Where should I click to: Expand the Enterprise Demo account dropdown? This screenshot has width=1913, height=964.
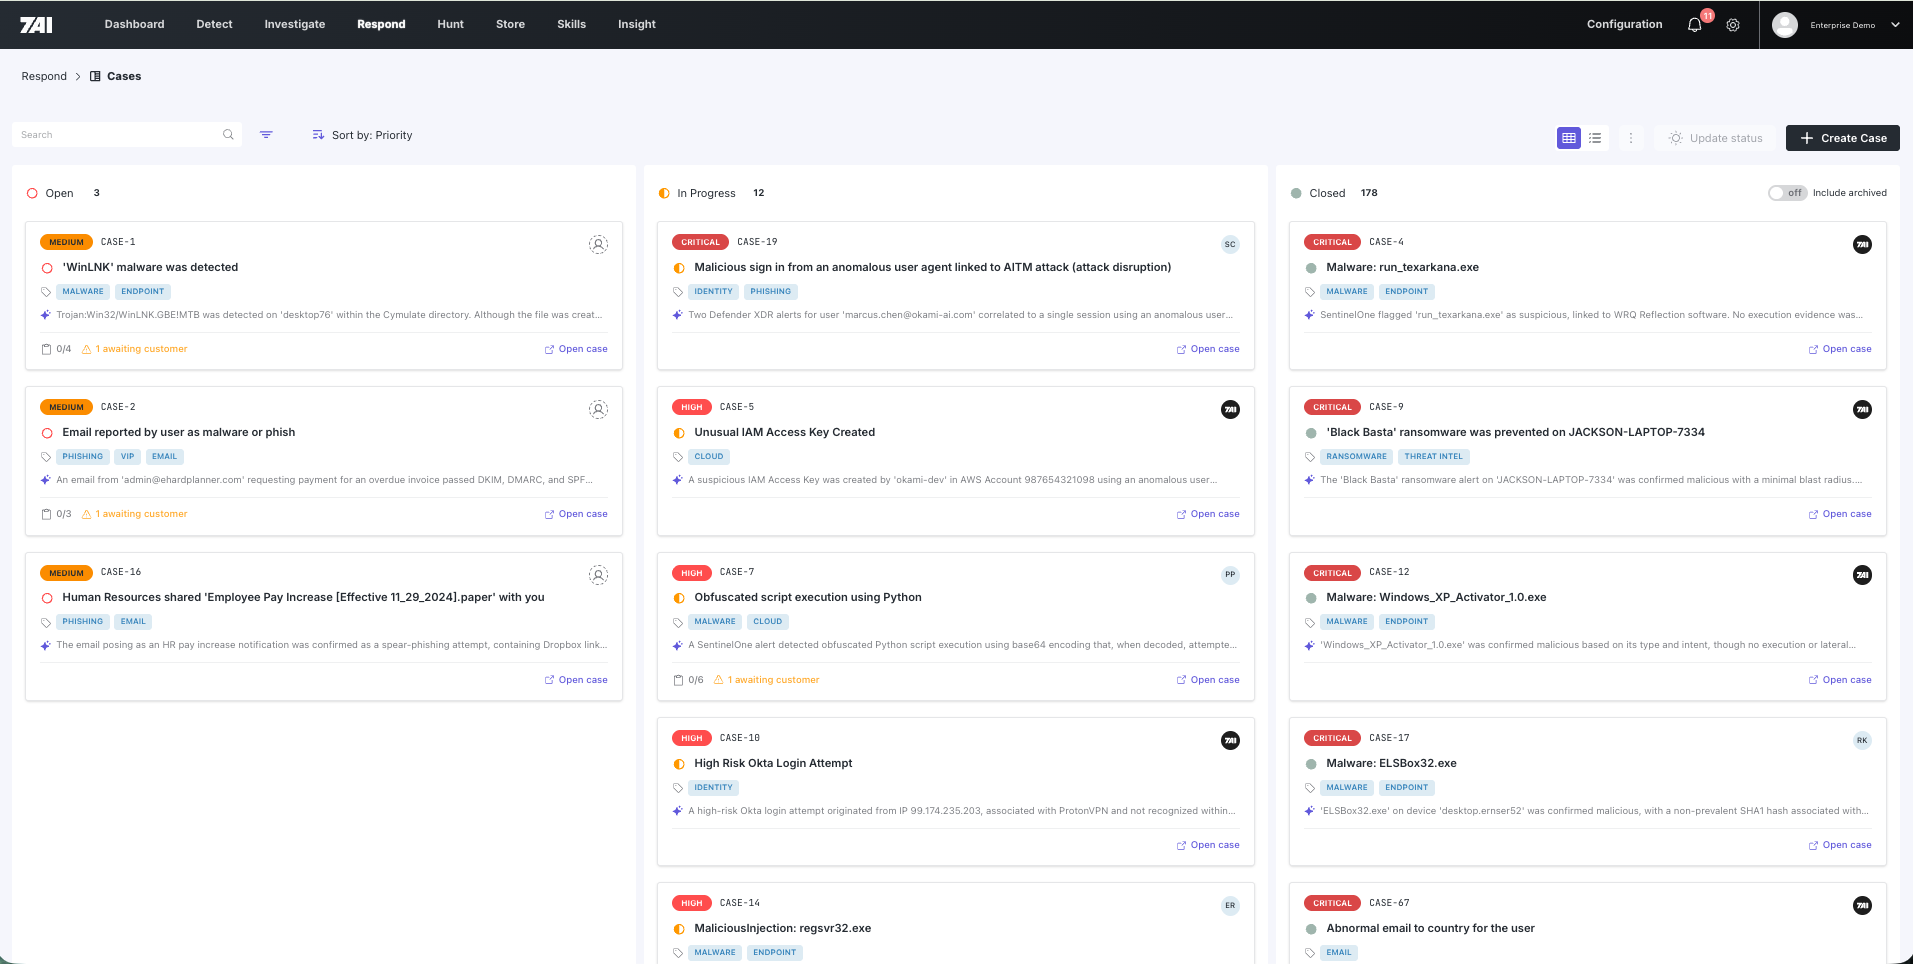point(1895,25)
